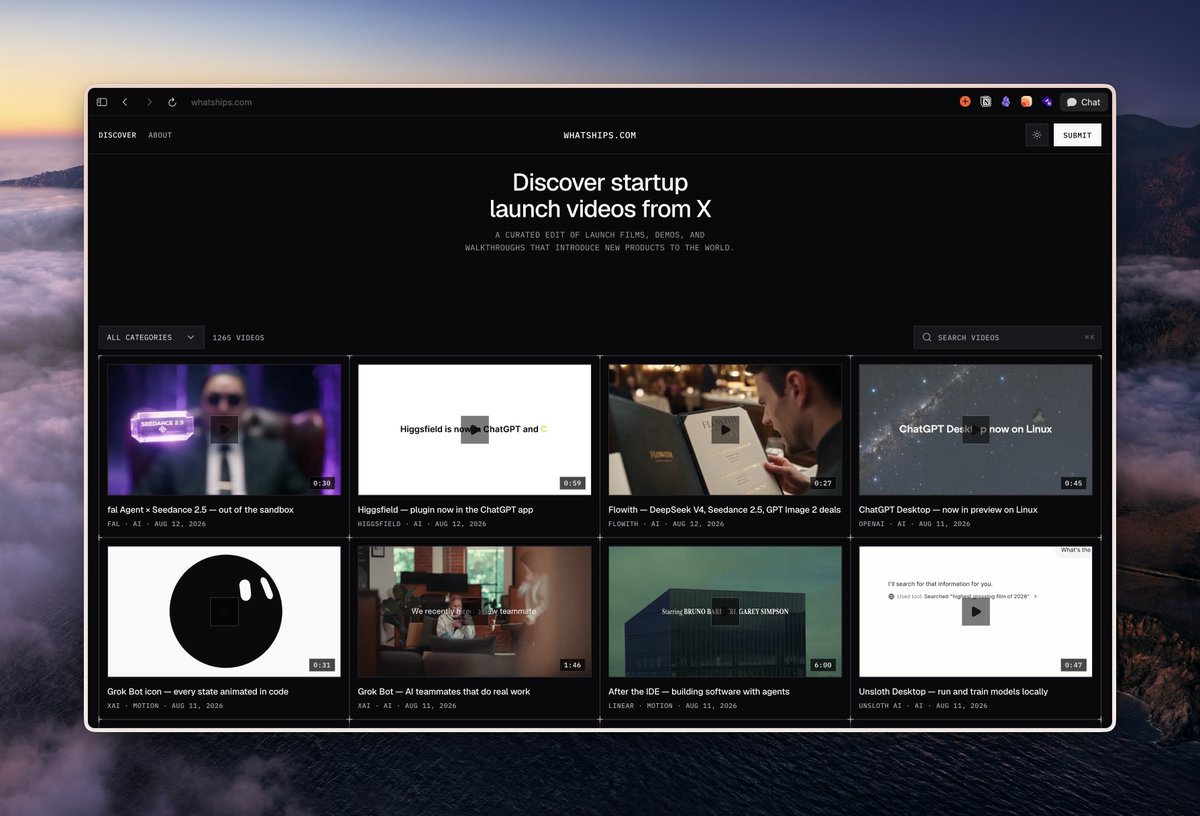Viewport: 1200px width, 816px height.
Task: Click the 'XAI · MOTION · AUG 11, 2026' meta line
Action: tap(165, 706)
